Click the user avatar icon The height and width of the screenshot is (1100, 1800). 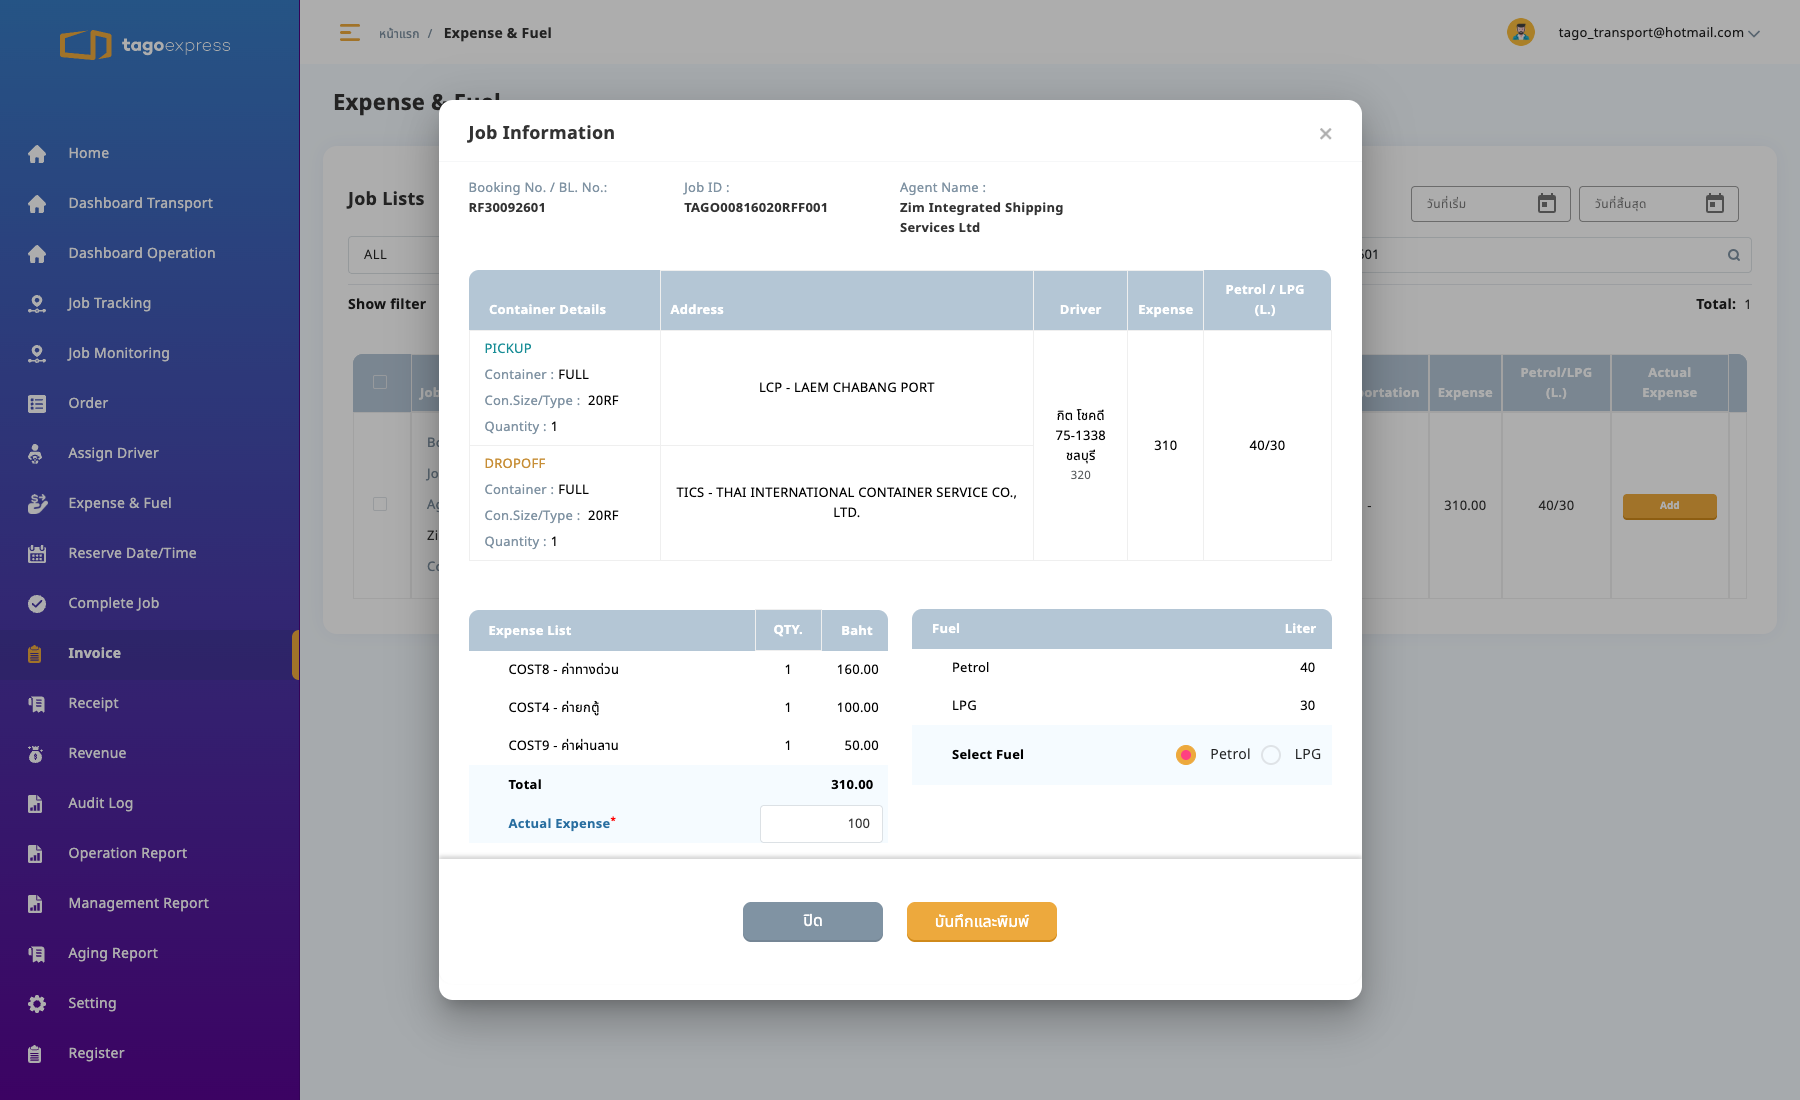click(1520, 32)
